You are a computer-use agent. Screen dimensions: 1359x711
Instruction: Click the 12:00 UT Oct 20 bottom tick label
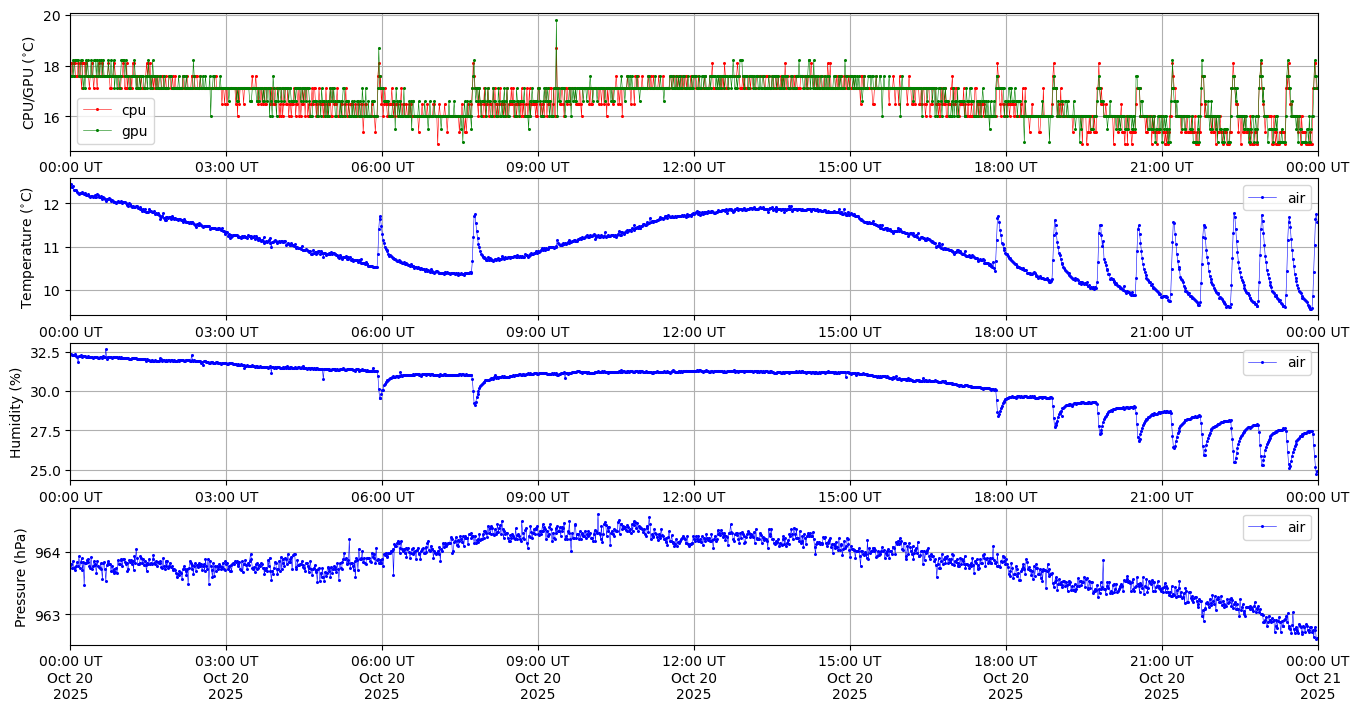coord(694,677)
